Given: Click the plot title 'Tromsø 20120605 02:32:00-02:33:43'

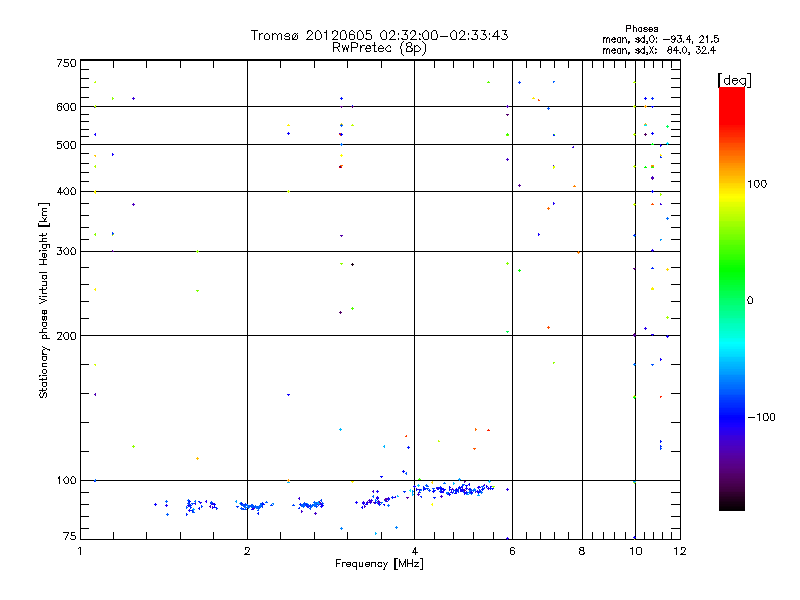Looking at the screenshot, I should [379, 35].
